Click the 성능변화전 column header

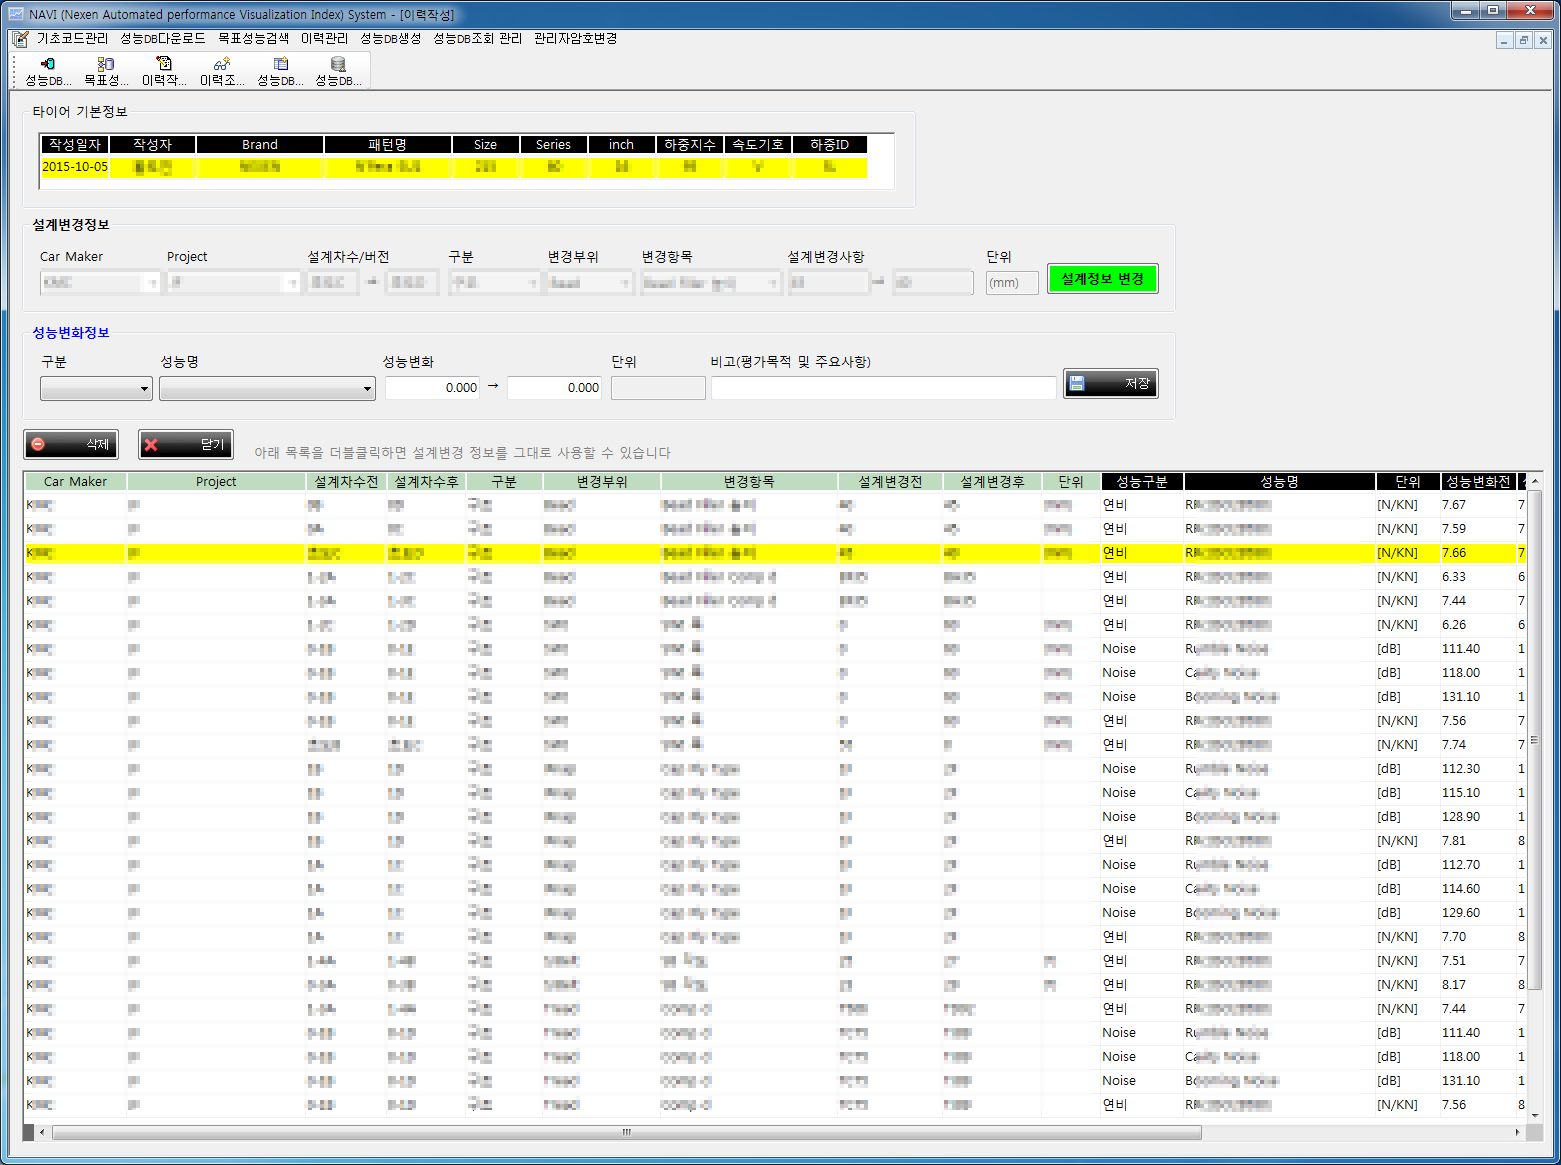click(x=1478, y=482)
